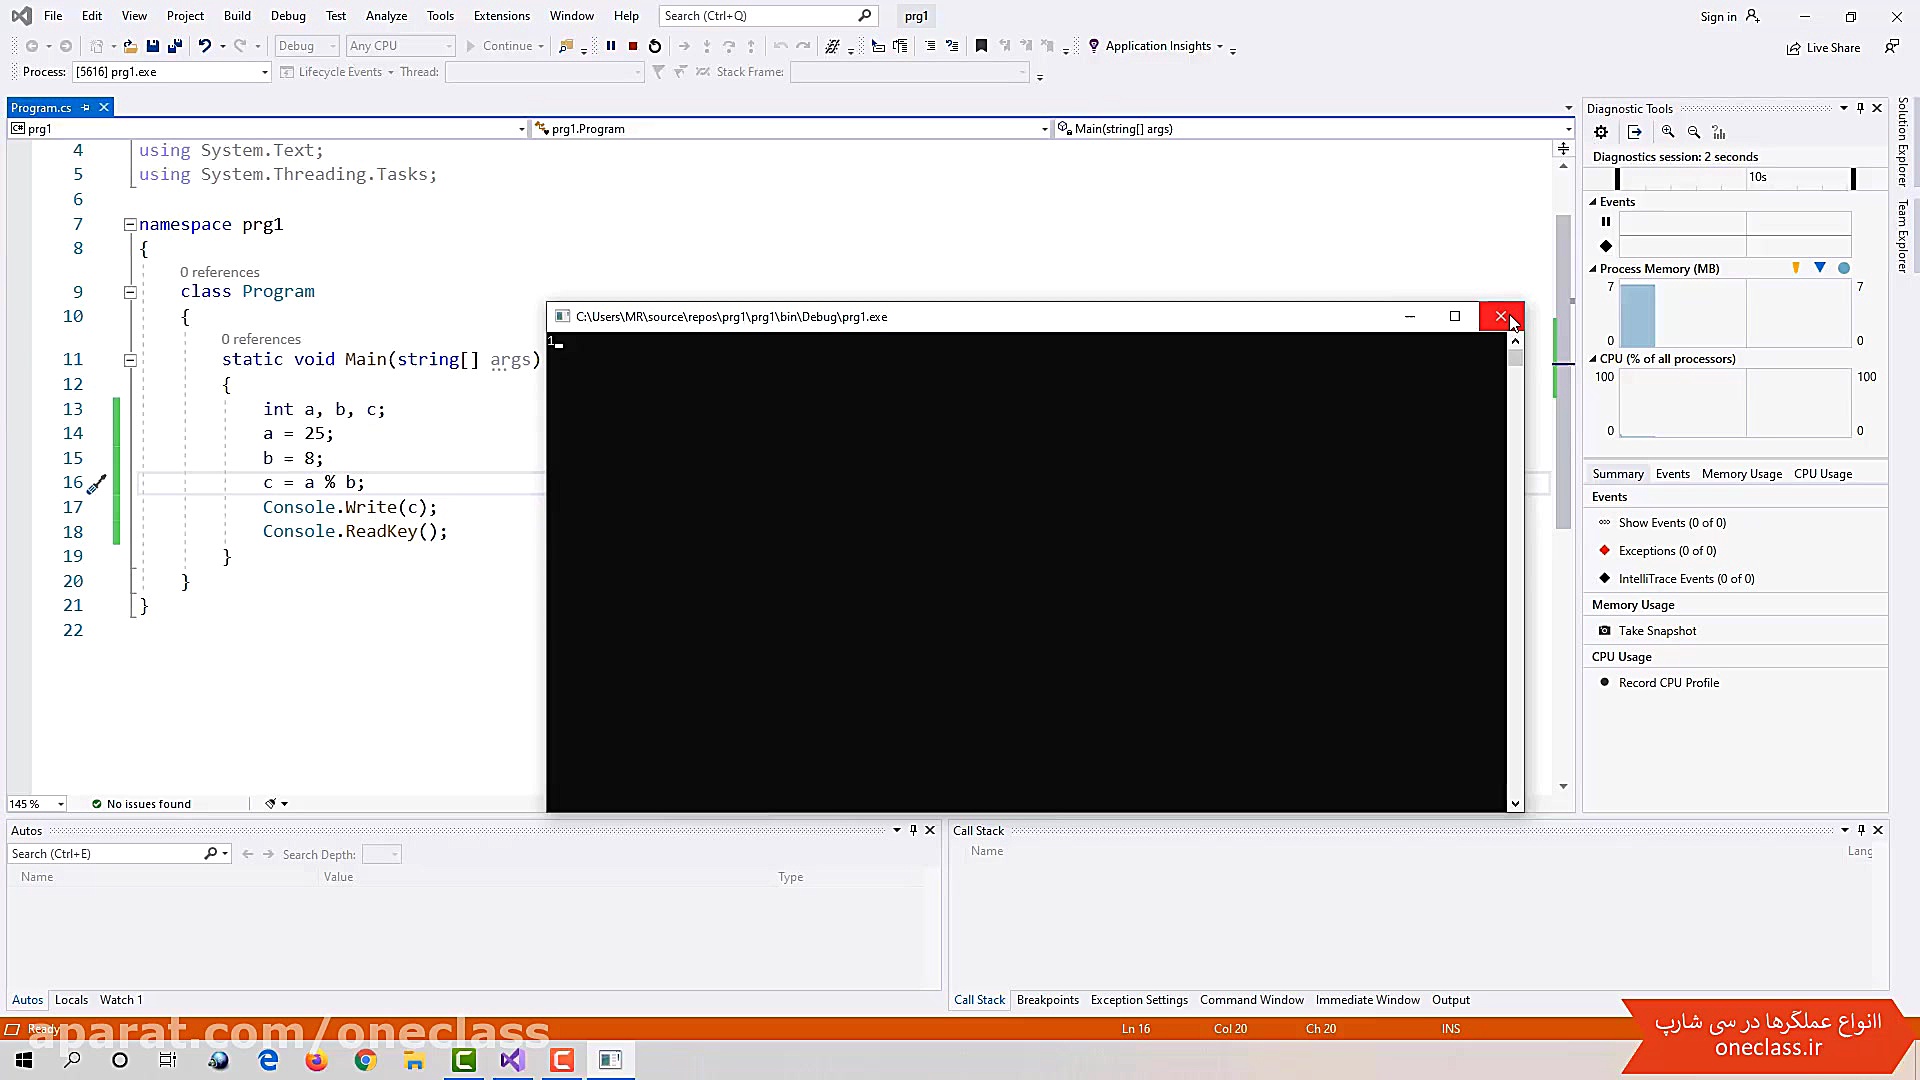The image size is (1920, 1080).
Task: Collapse the Events graph section in Diagnostic Tools
Action: coord(1593,202)
